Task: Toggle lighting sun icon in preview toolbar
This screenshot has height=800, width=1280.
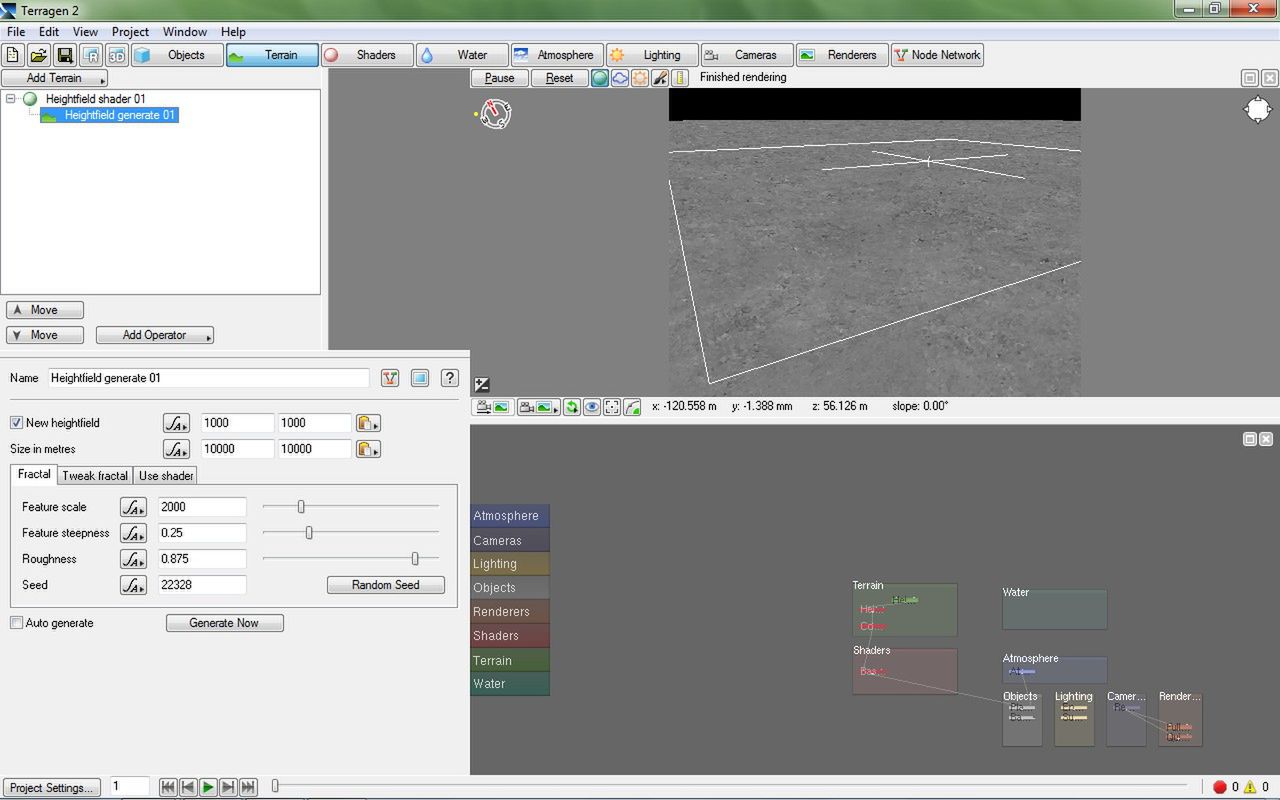Action: pyautogui.click(x=640, y=78)
